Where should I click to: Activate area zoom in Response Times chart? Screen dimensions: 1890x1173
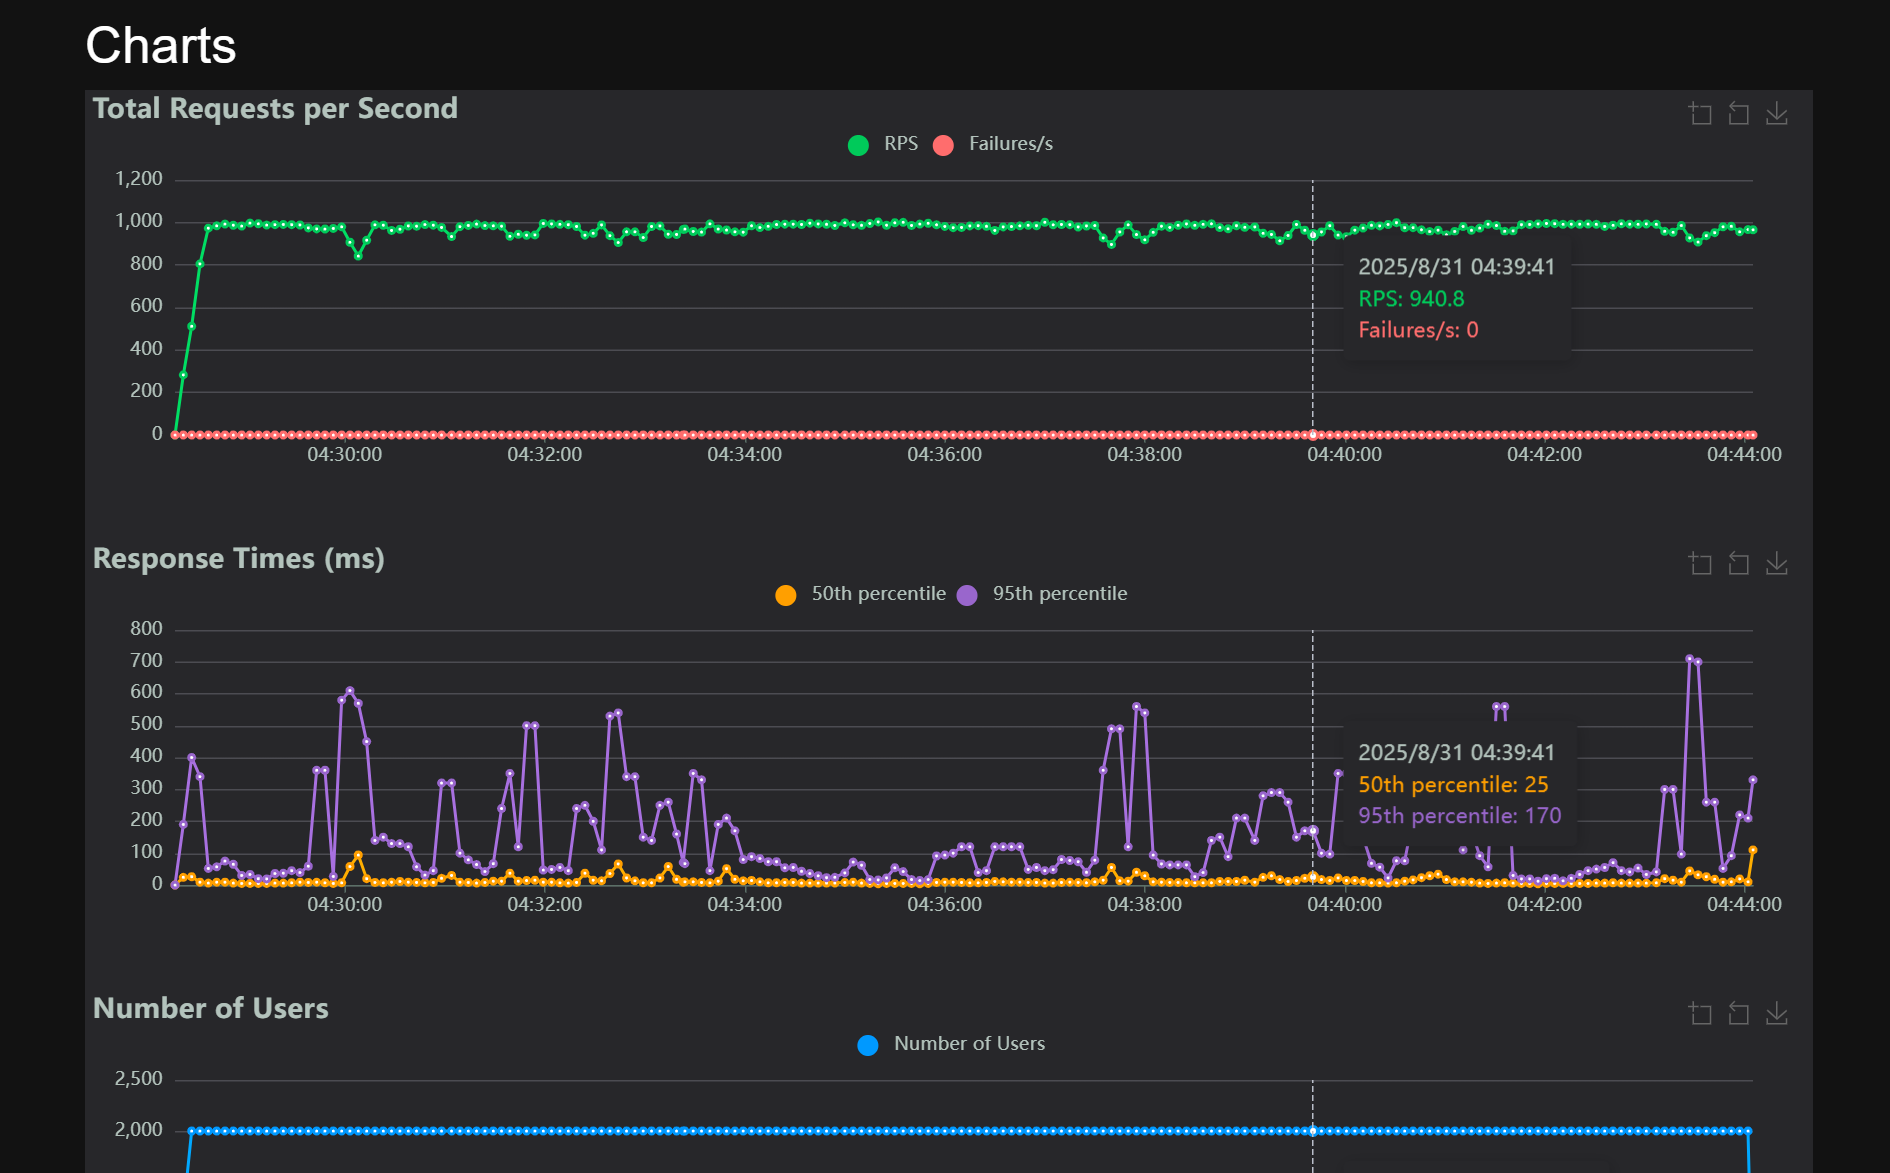(1700, 564)
